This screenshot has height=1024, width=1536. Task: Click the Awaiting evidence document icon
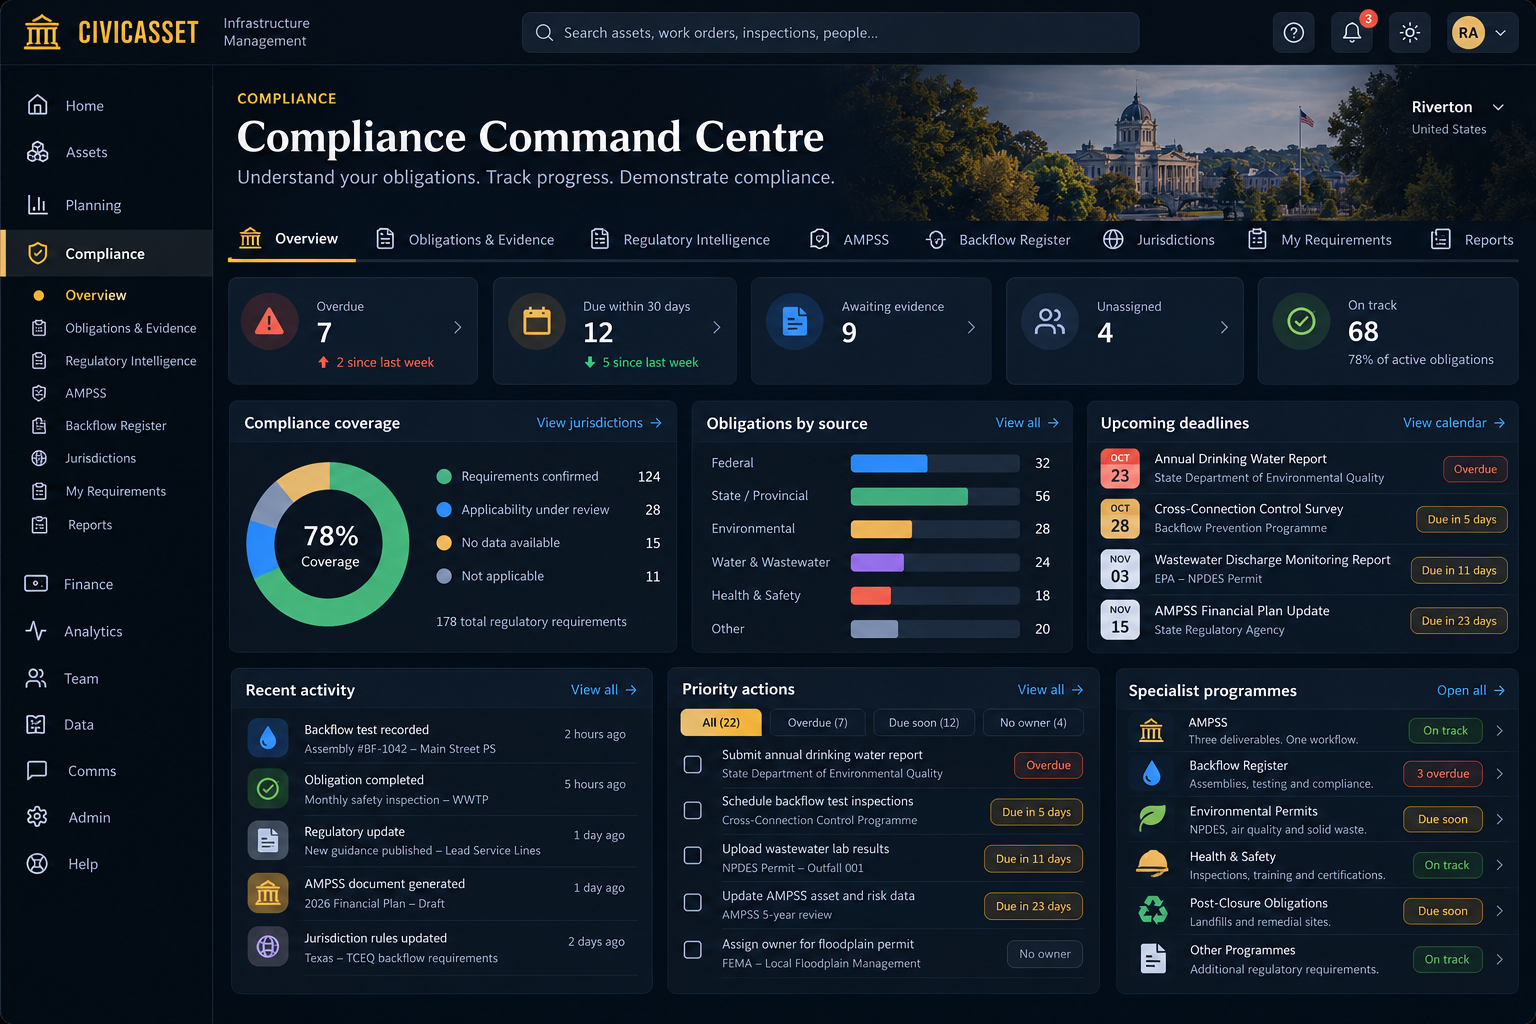(x=795, y=321)
